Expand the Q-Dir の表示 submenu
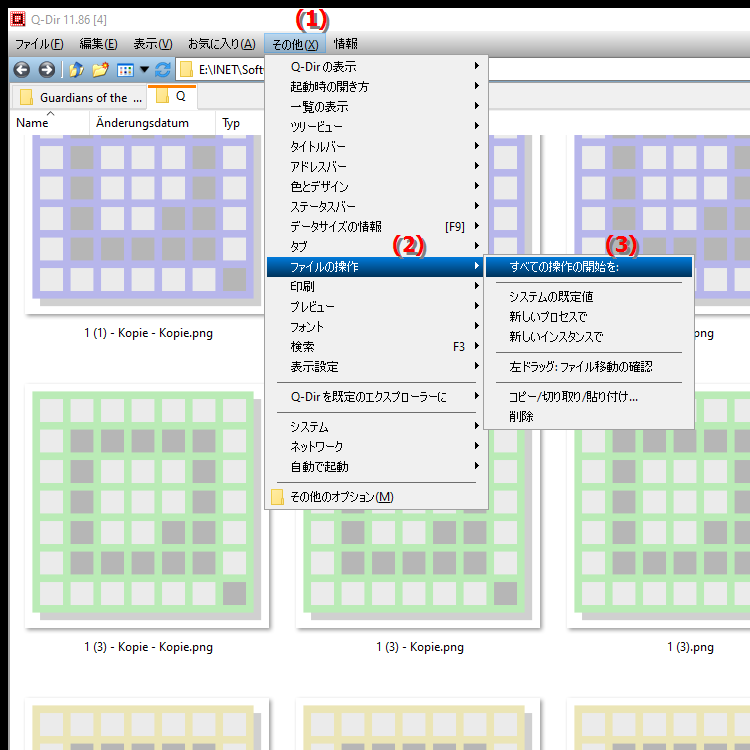The image size is (750, 750). point(375,66)
